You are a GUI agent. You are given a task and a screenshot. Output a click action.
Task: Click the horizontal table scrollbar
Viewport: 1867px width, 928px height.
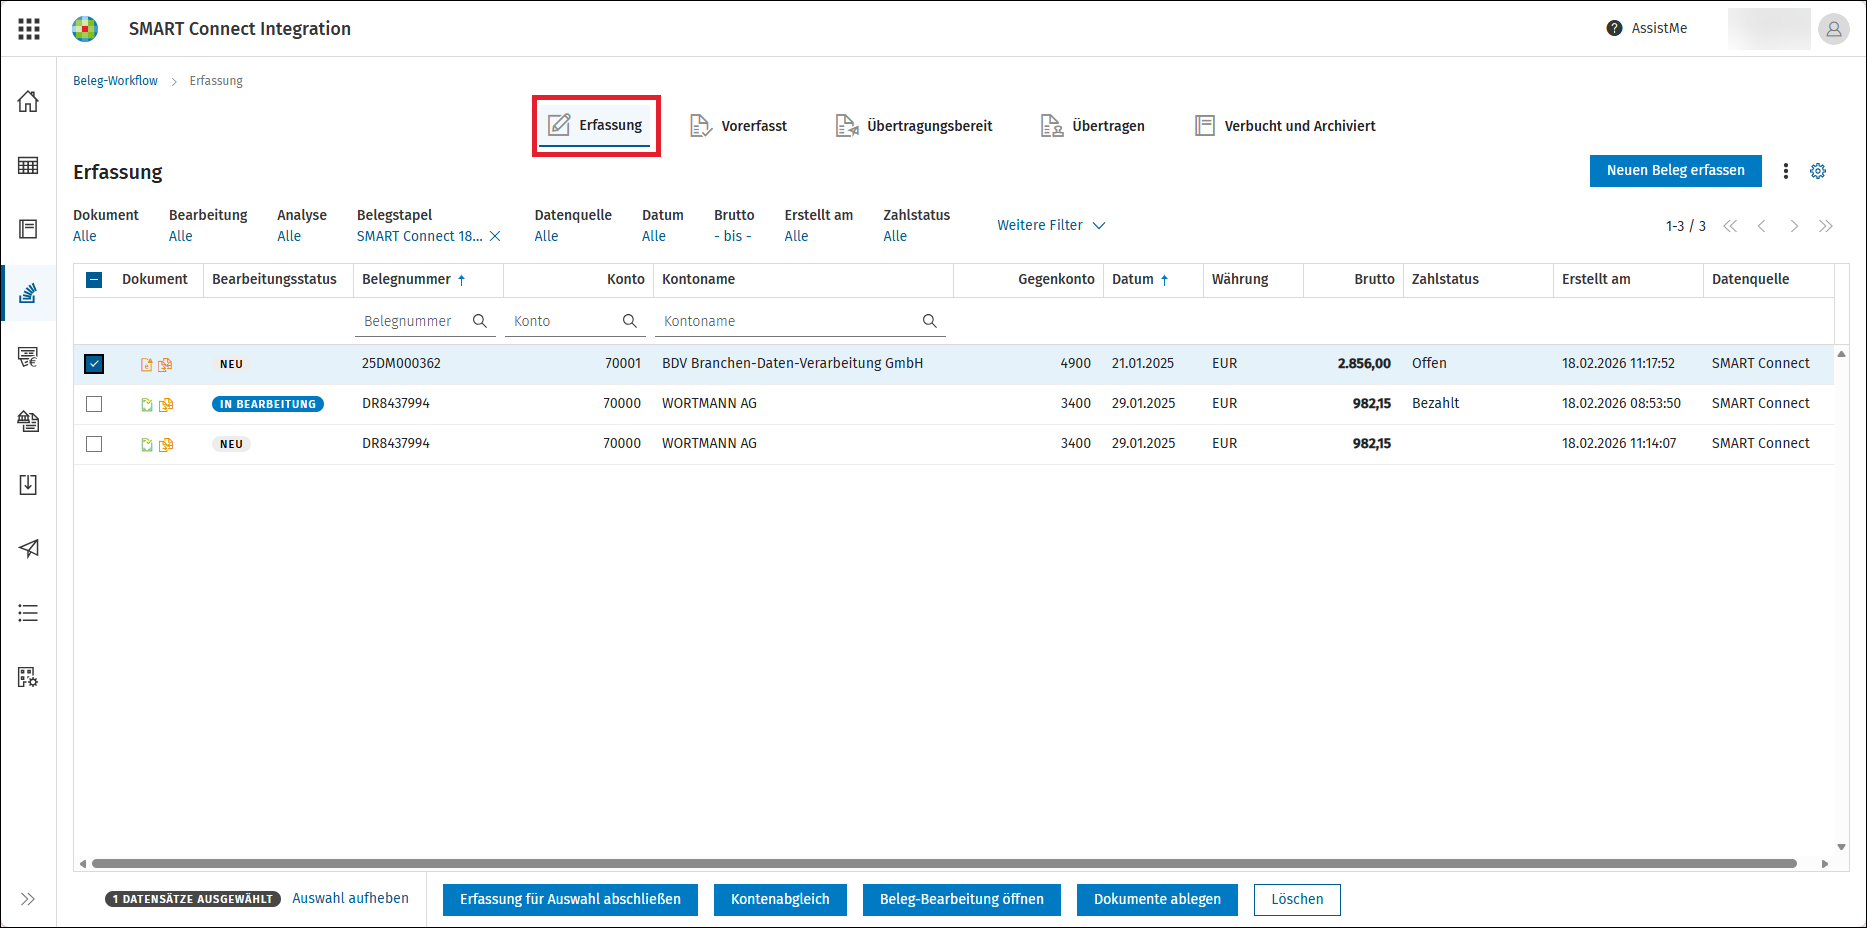(x=944, y=863)
